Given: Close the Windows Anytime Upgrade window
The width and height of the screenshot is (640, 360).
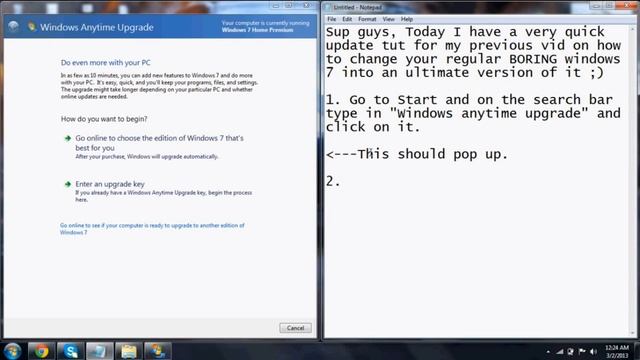Looking at the screenshot, I should click(307, 5).
